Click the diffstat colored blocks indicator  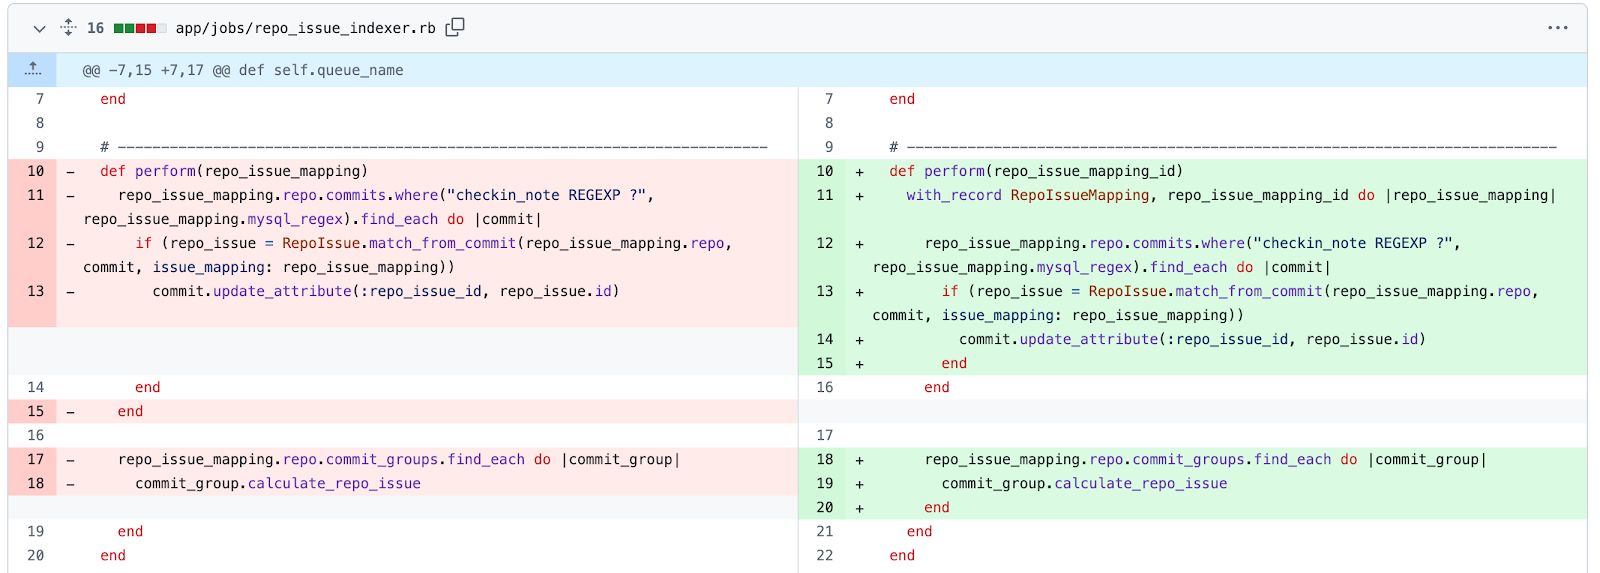(x=139, y=28)
